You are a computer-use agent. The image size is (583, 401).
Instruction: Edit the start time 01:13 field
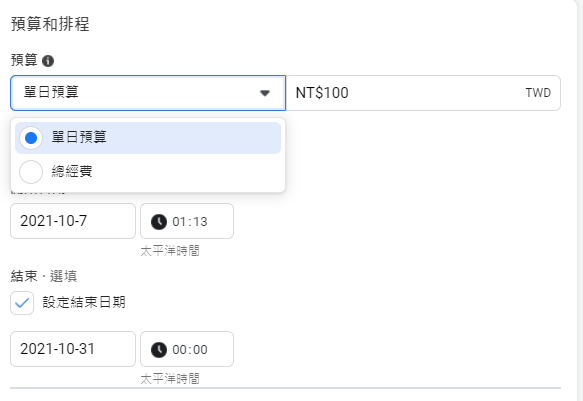(x=187, y=221)
